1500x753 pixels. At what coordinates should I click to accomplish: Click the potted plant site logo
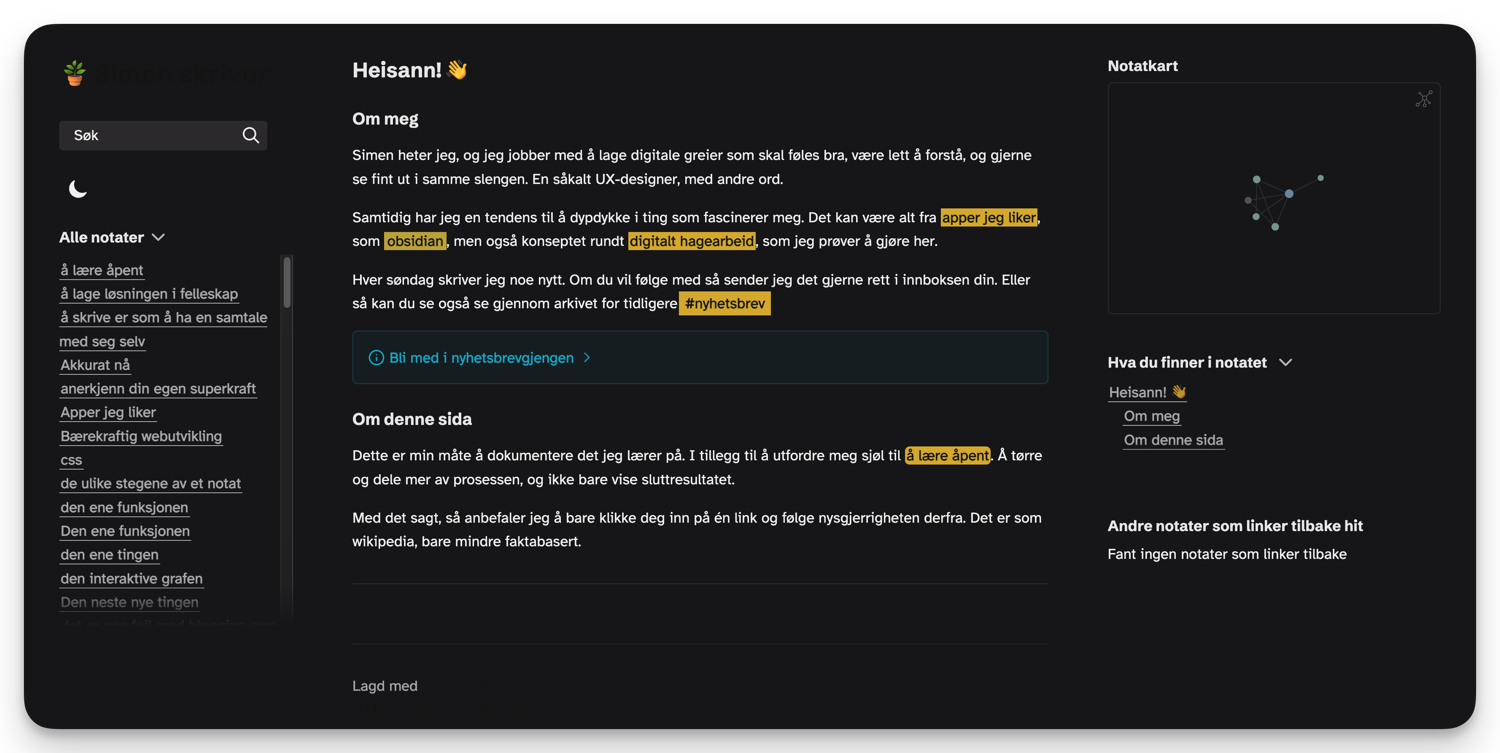click(x=75, y=73)
